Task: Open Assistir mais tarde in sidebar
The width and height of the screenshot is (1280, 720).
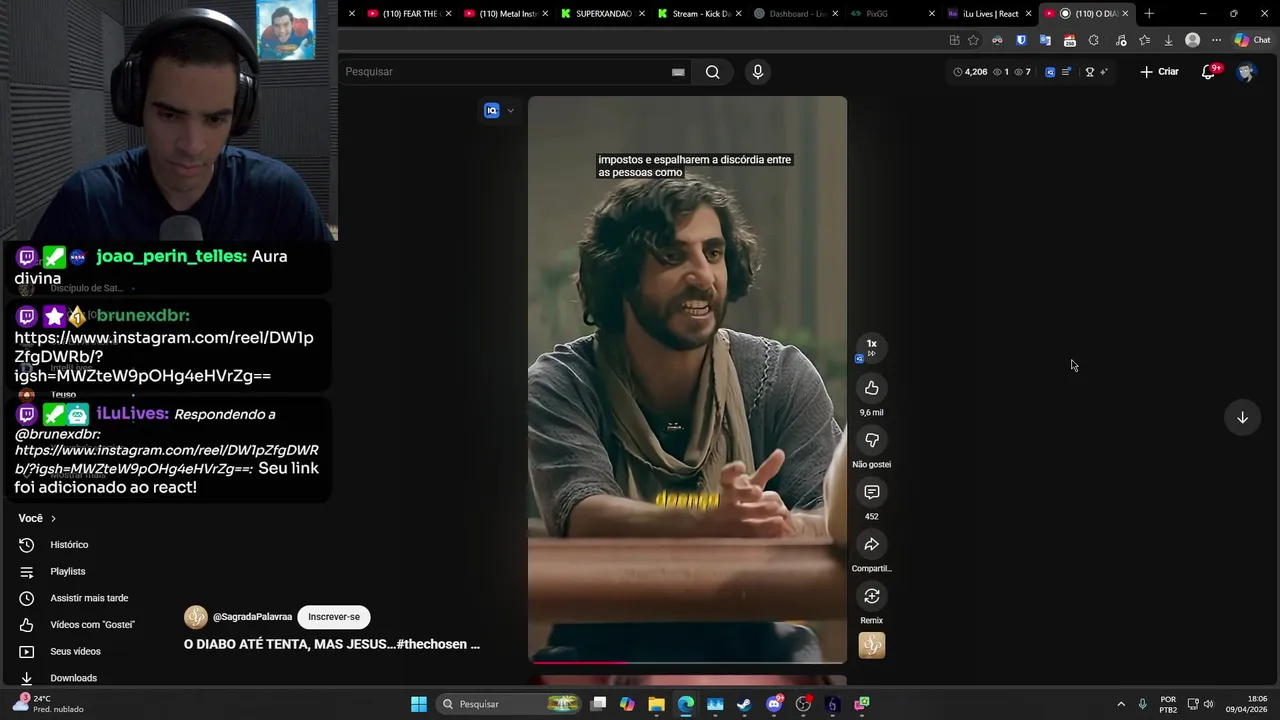Action: tap(89, 598)
